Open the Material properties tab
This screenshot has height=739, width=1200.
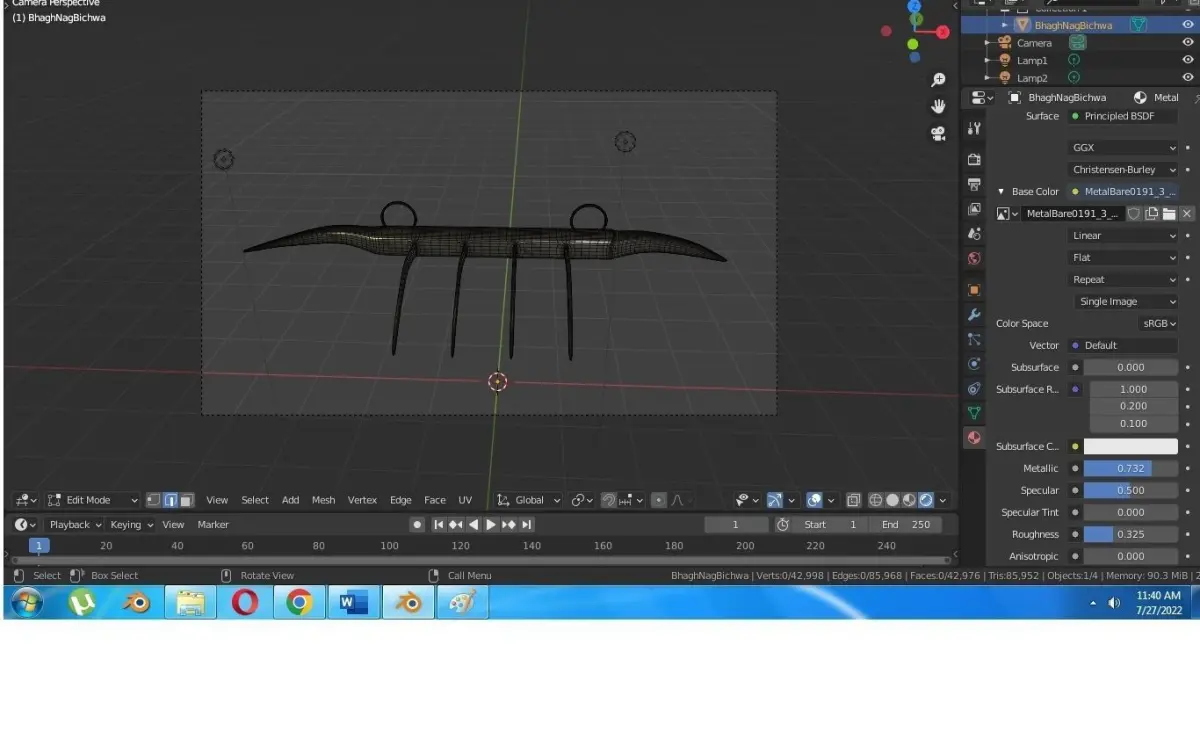click(974, 438)
